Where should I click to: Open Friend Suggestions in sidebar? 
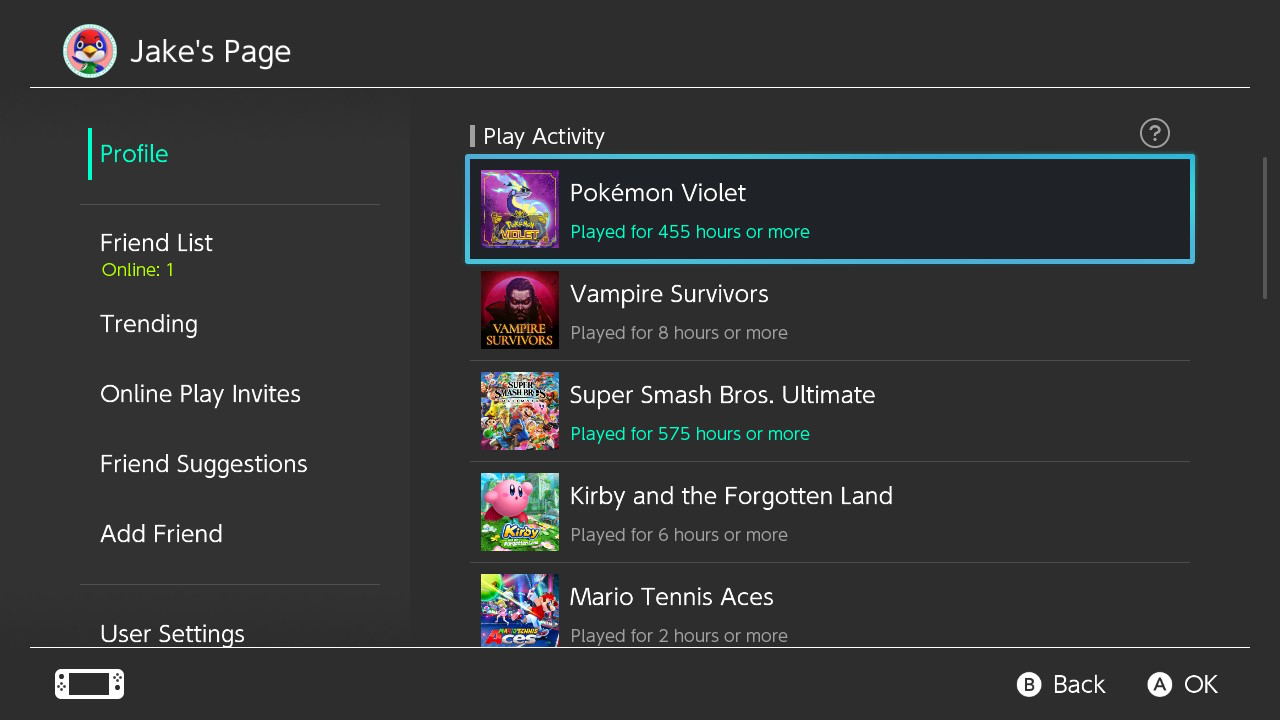[203, 464]
